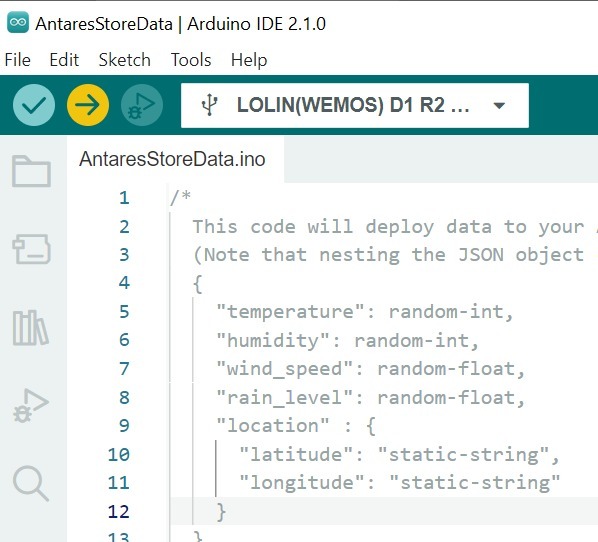
Task: Click "random-float" value on line 7
Action: click(446, 369)
